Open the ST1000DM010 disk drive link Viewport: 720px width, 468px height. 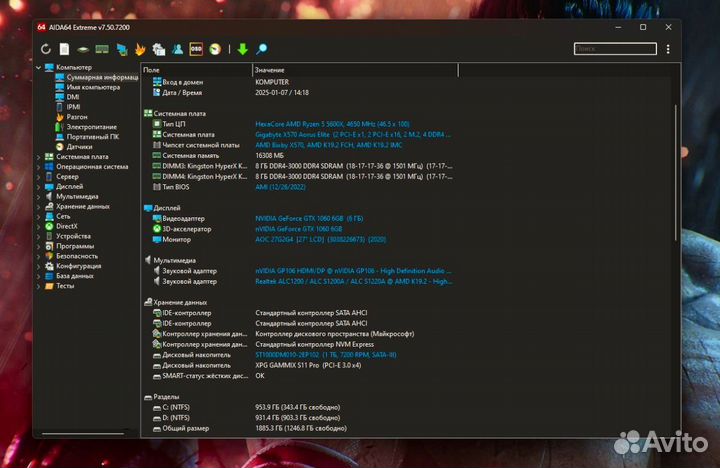point(326,355)
